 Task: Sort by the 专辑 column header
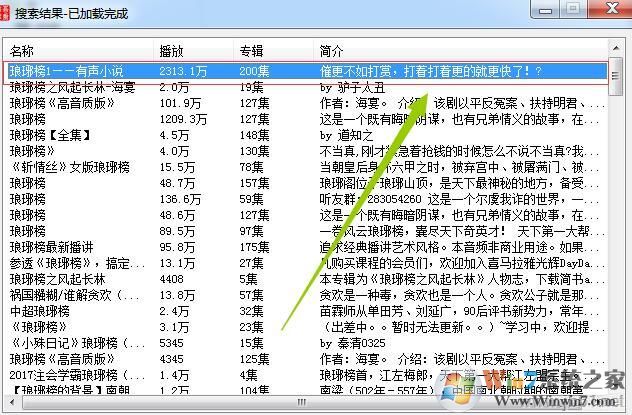pyautogui.click(x=274, y=51)
